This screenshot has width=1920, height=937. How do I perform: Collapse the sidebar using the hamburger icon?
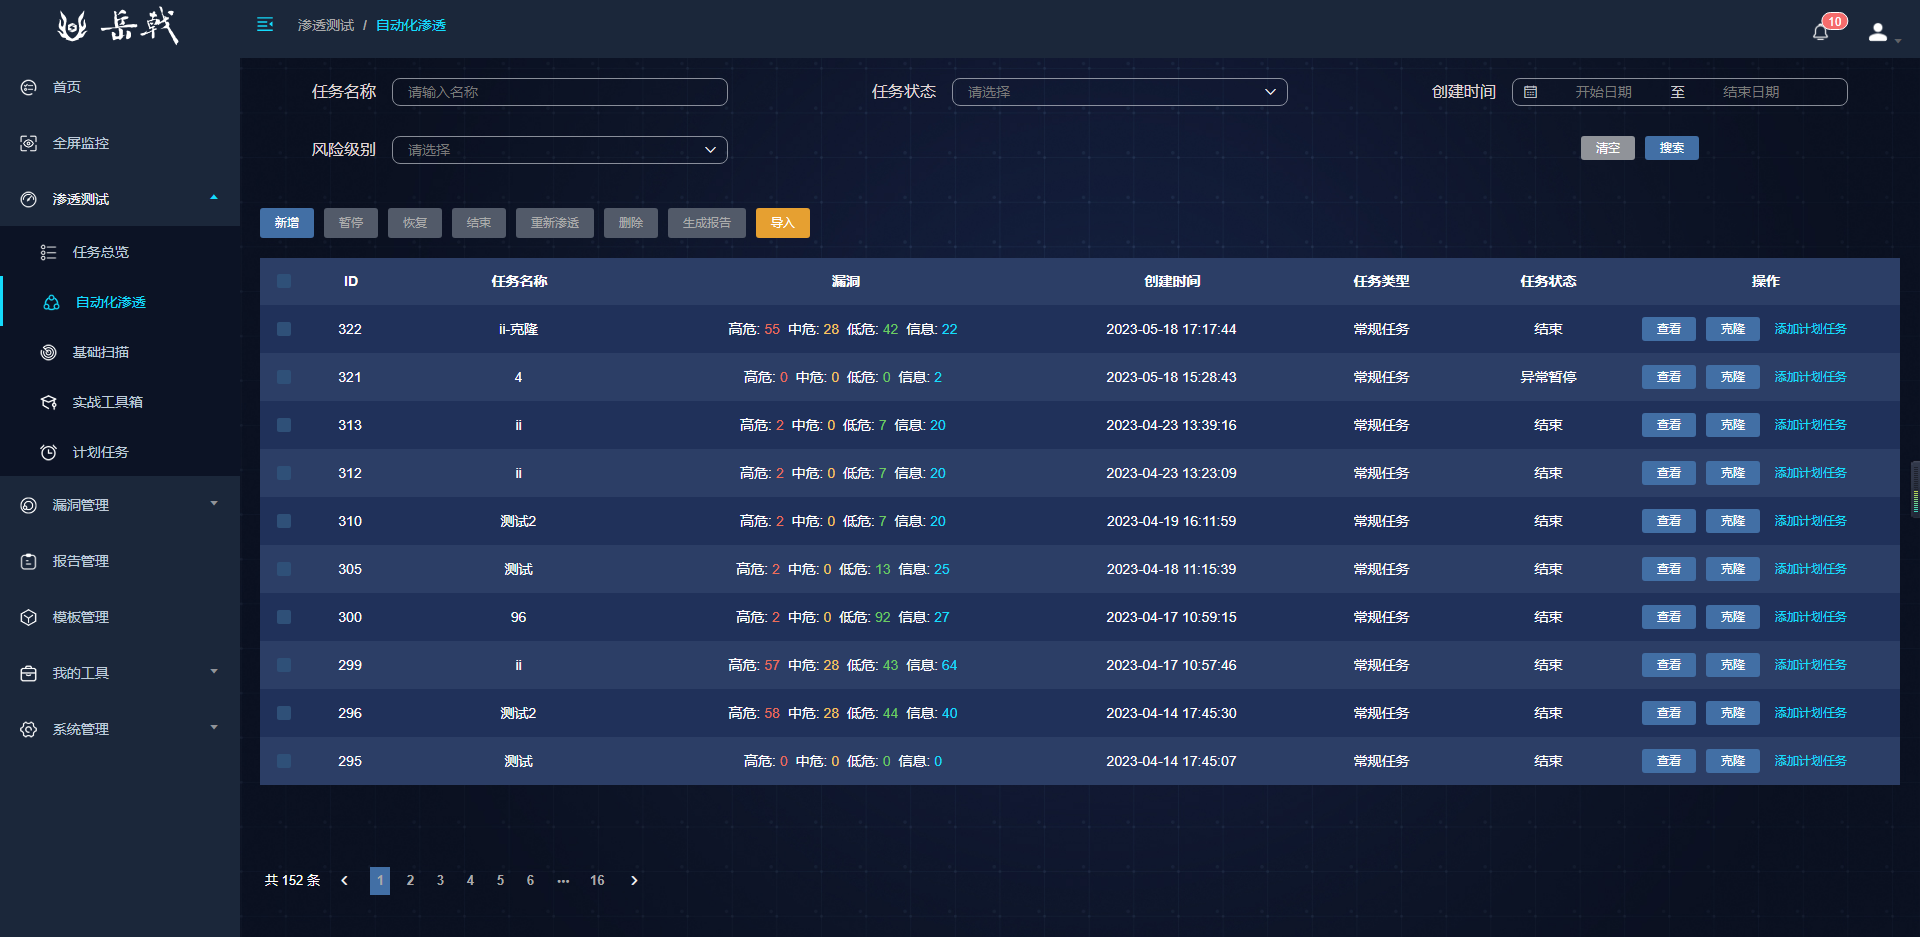(x=265, y=25)
